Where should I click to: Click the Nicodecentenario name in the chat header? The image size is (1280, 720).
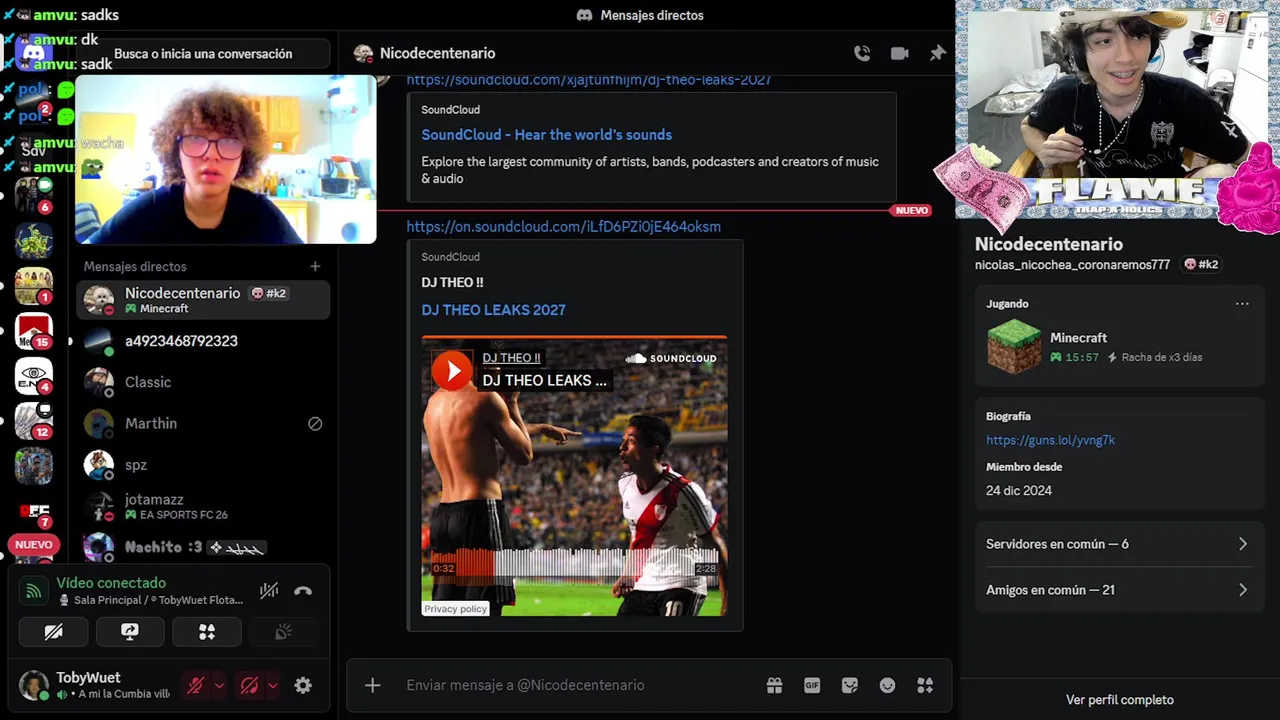(x=437, y=54)
